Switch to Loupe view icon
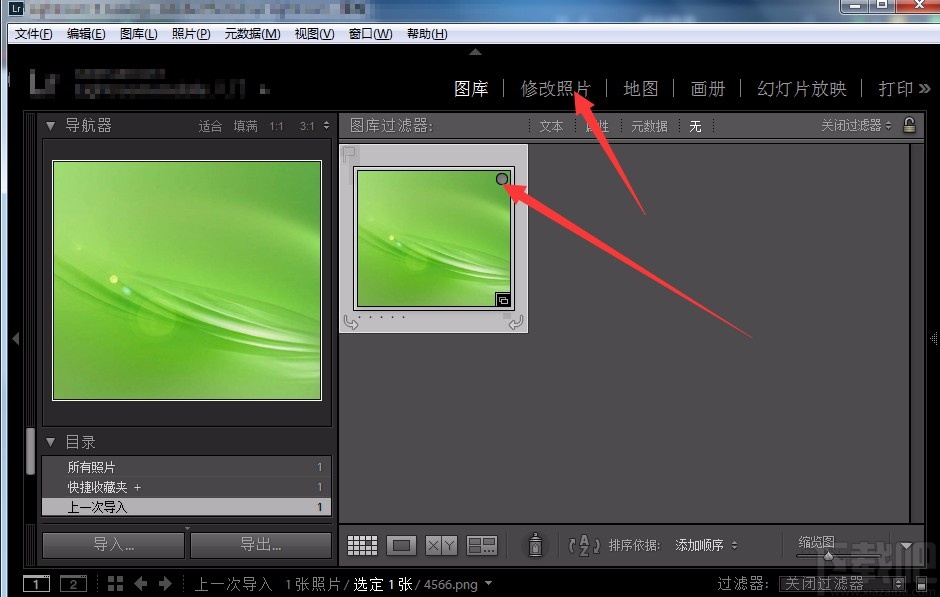This screenshot has height=597, width=940. coord(401,545)
